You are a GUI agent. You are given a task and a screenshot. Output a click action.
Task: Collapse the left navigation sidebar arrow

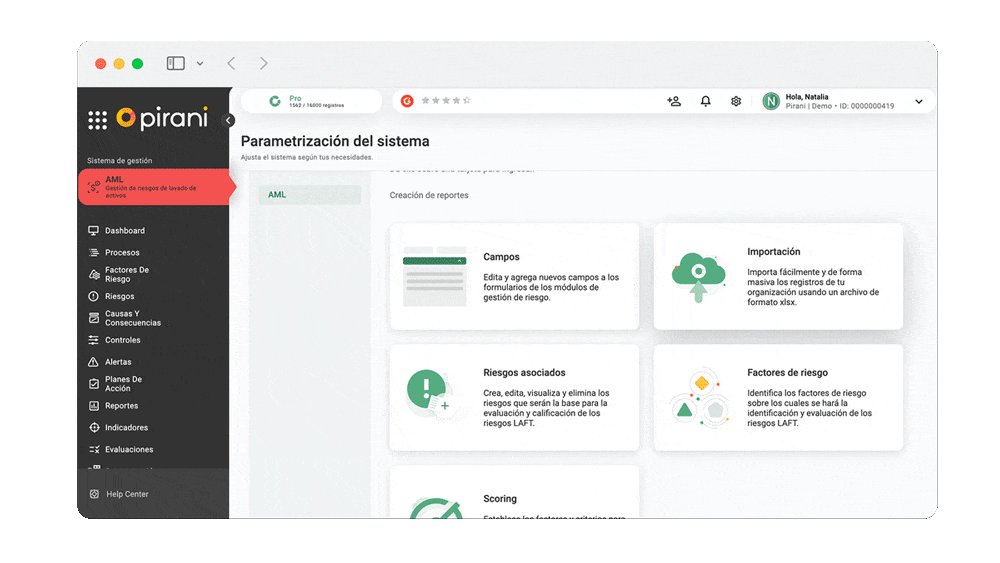coord(228,120)
